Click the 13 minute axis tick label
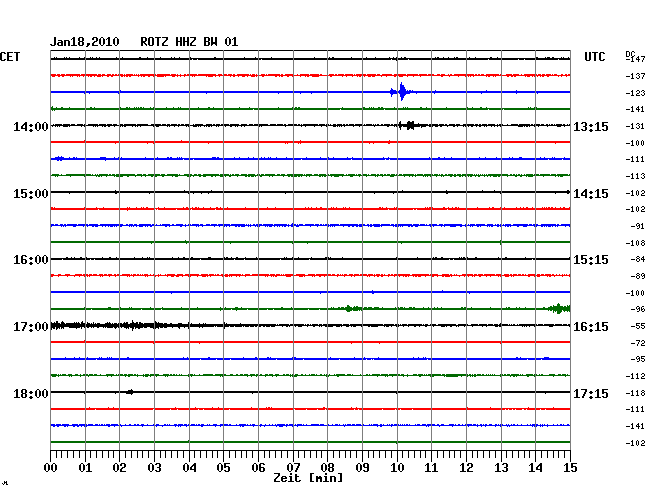This screenshot has width=650, height=494. (x=501, y=468)
